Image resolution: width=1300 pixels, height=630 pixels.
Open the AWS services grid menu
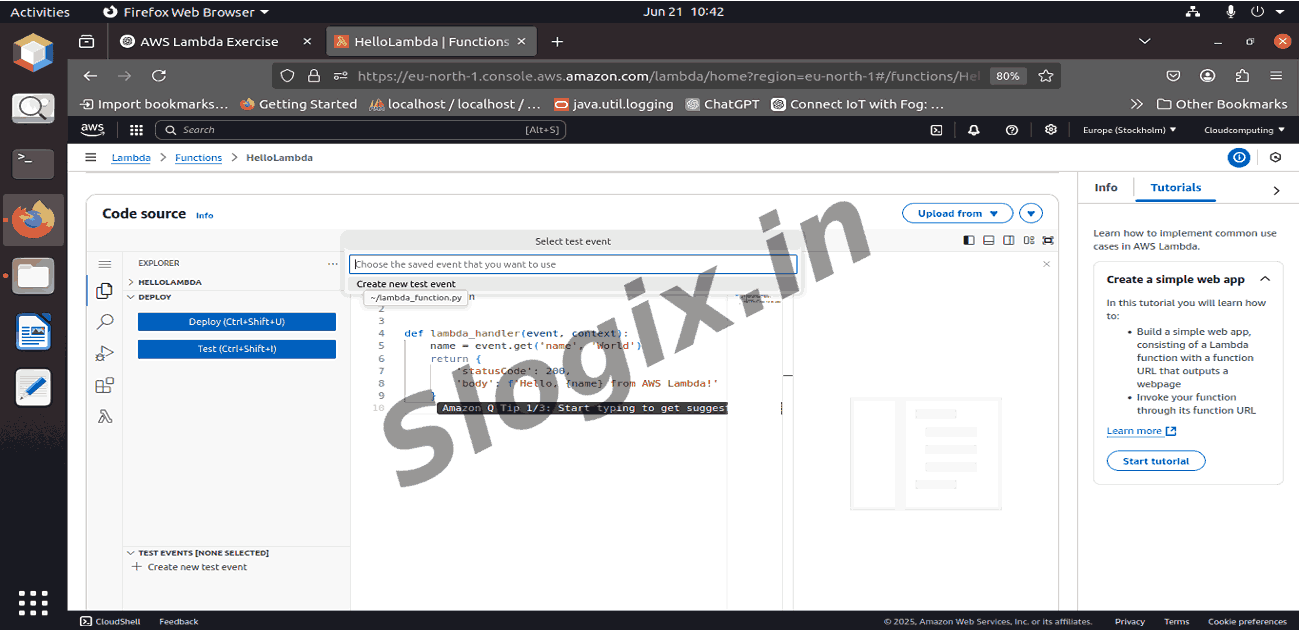(x=136, y=130)
